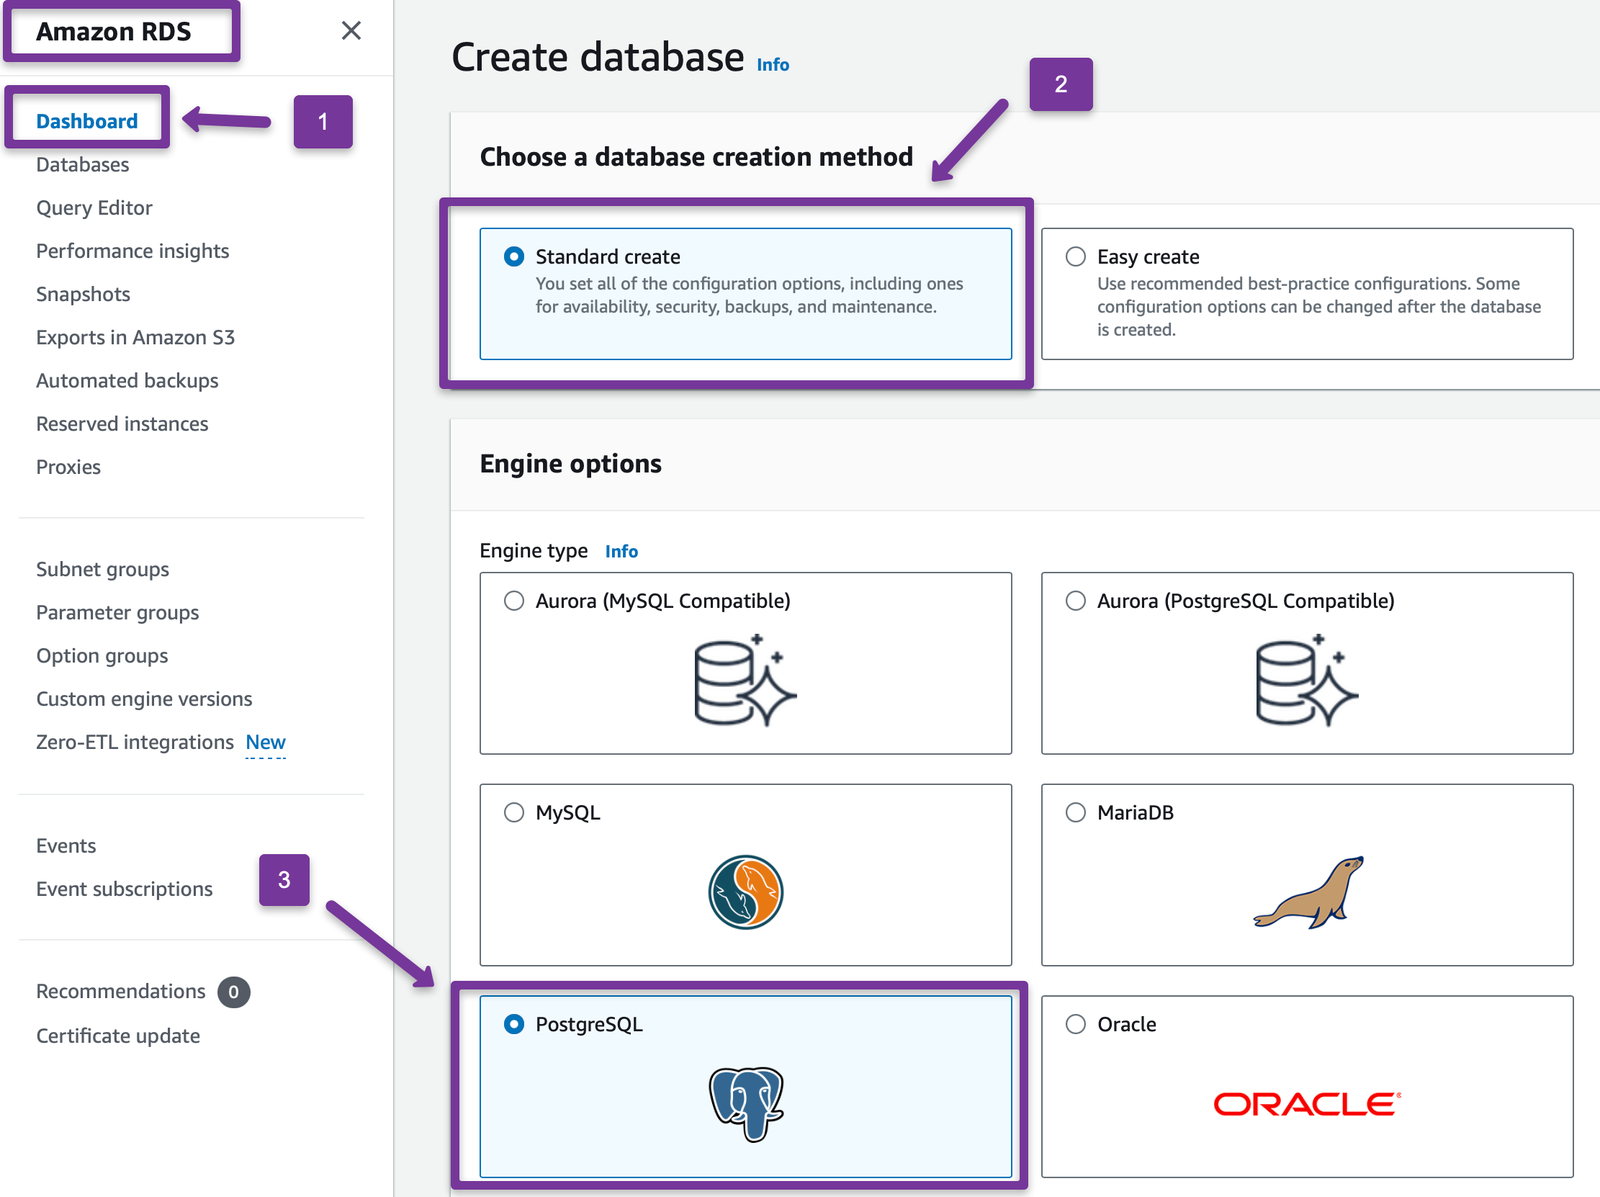The height and width of the screenshot is (1197, 1600).
Task: Open the Snapshots page
Action: point(83,293)
